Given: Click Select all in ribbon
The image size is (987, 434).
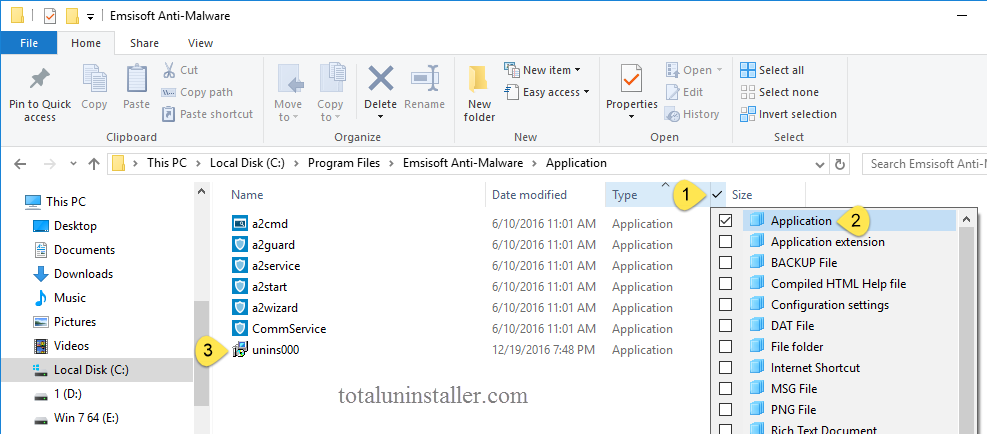Looking at the screenshot, I should 772,70.
